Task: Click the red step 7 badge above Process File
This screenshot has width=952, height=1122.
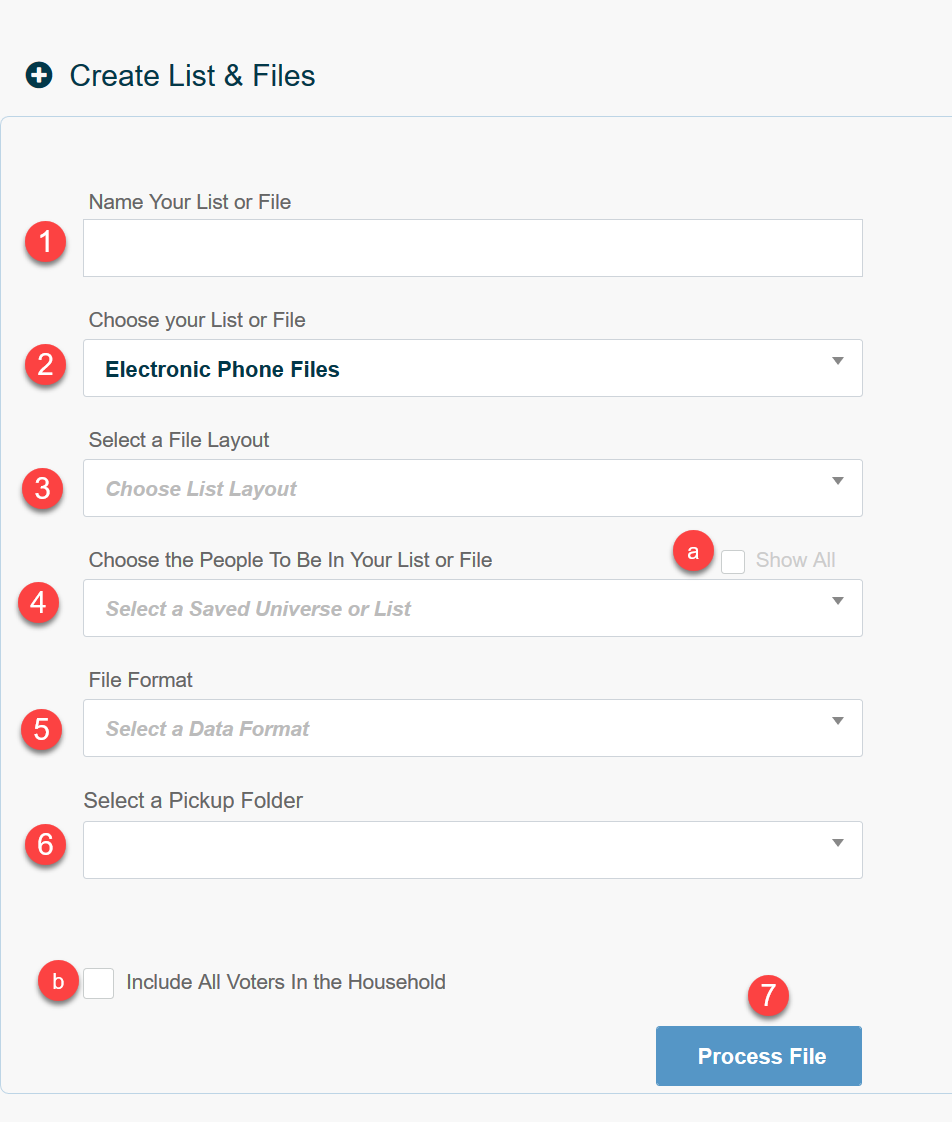Action: [770, 996]
